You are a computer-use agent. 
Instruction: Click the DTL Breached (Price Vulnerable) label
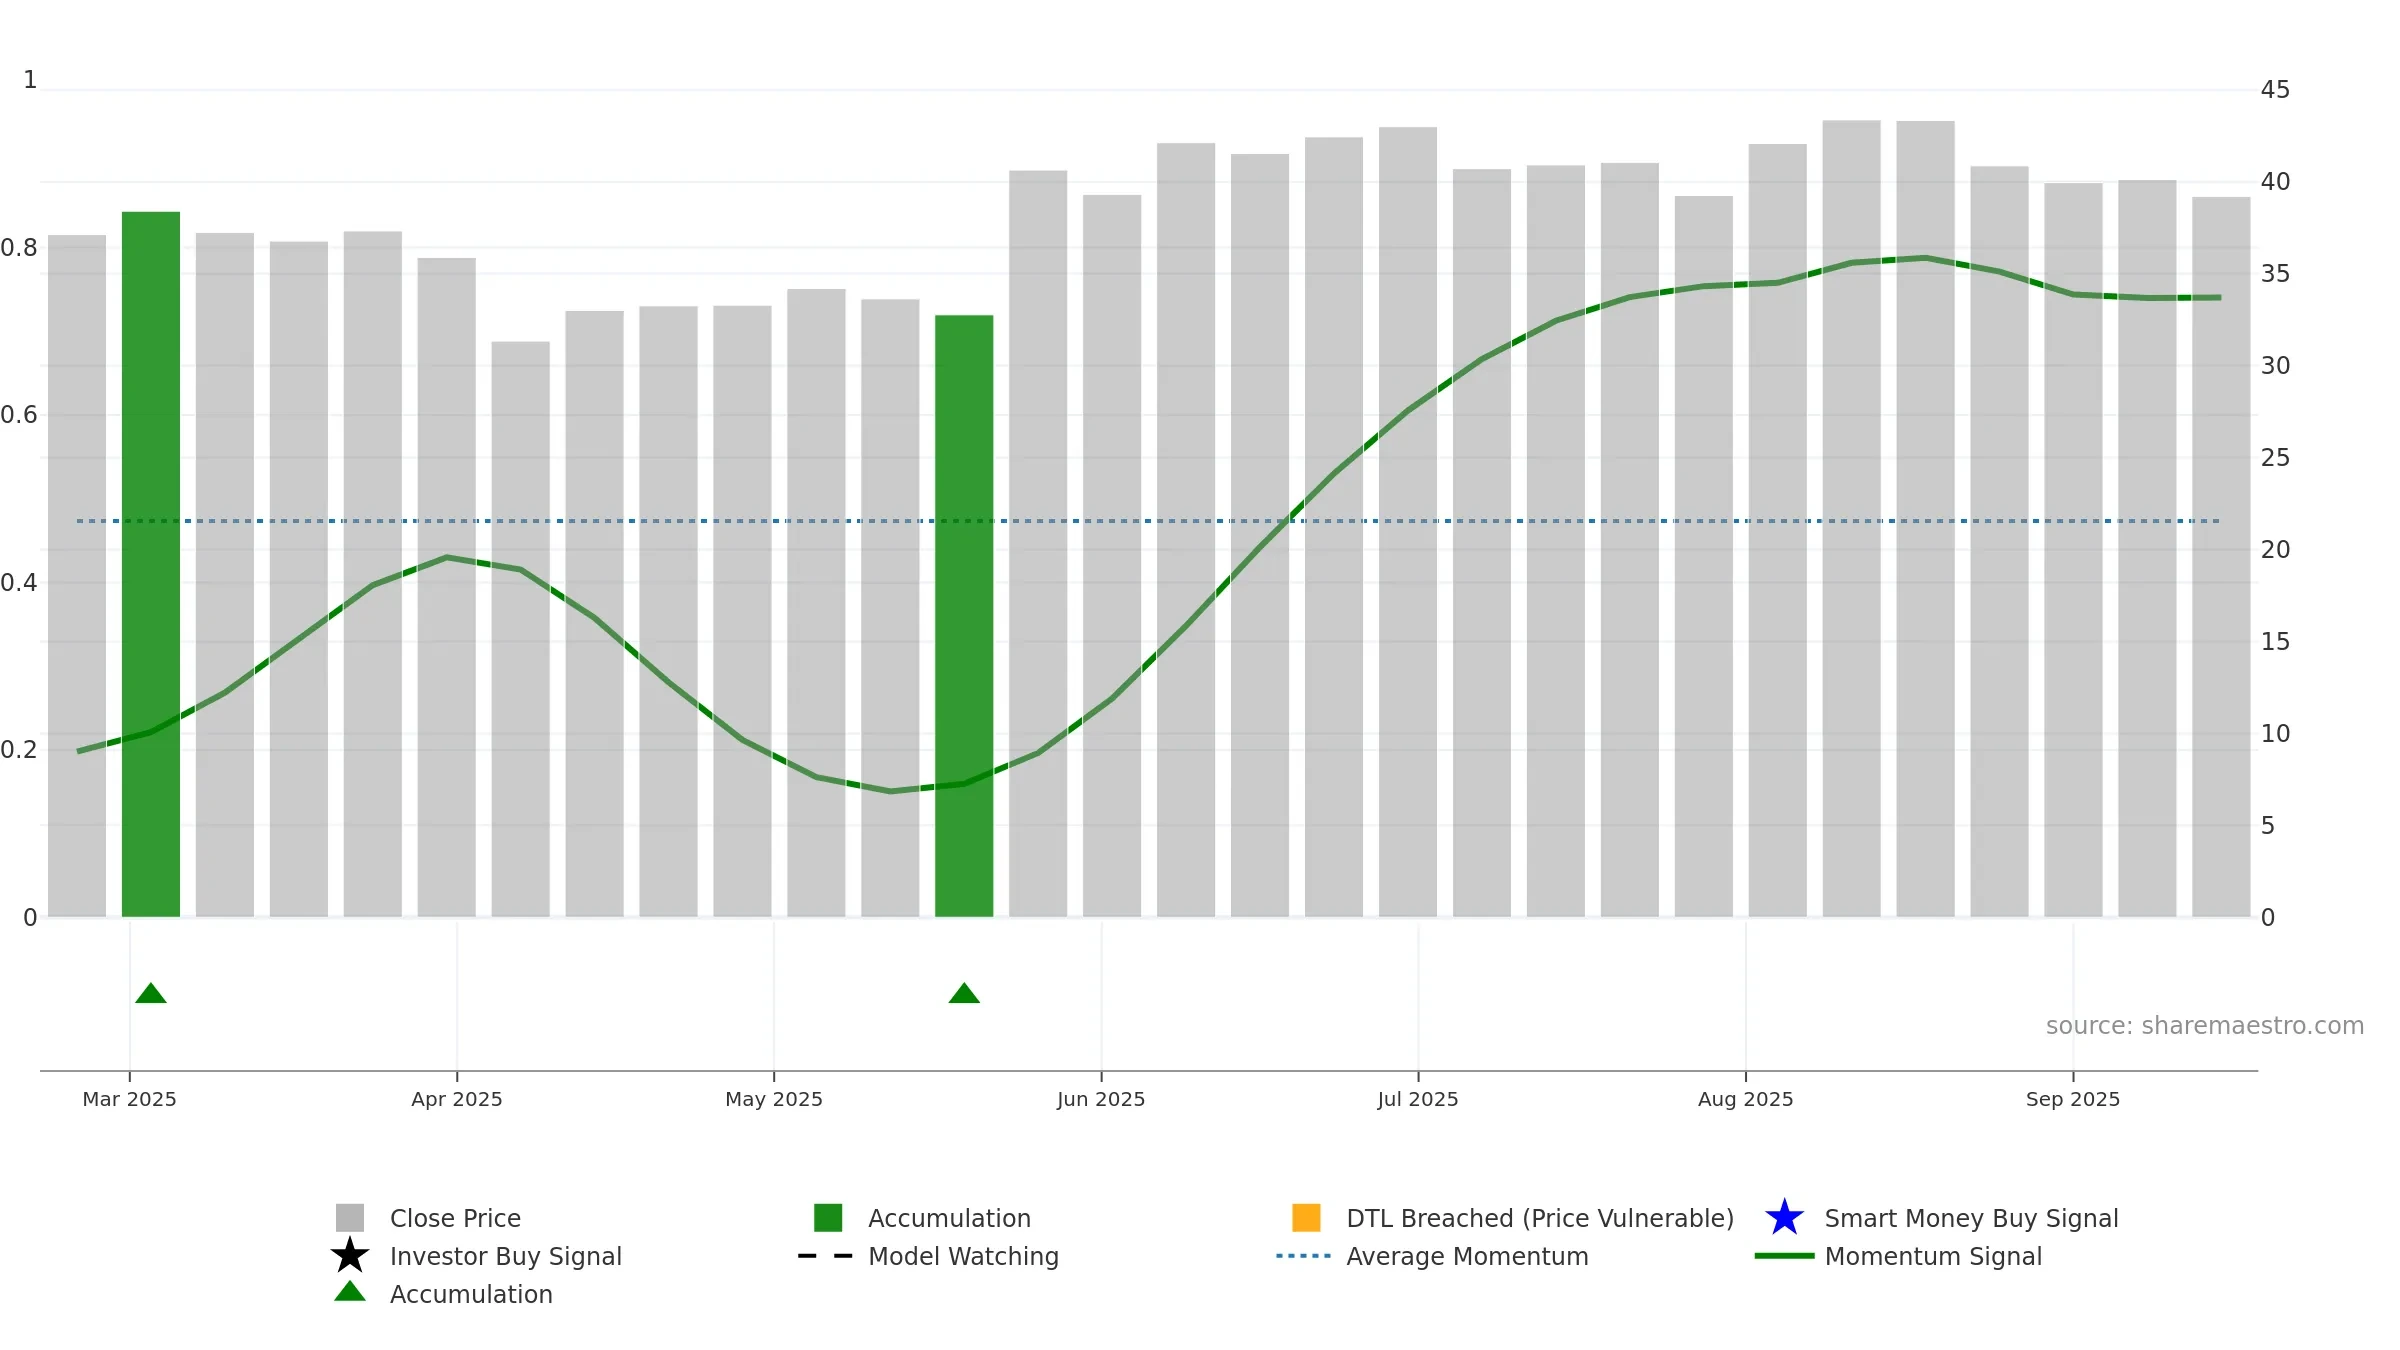click(1540, 1219)
